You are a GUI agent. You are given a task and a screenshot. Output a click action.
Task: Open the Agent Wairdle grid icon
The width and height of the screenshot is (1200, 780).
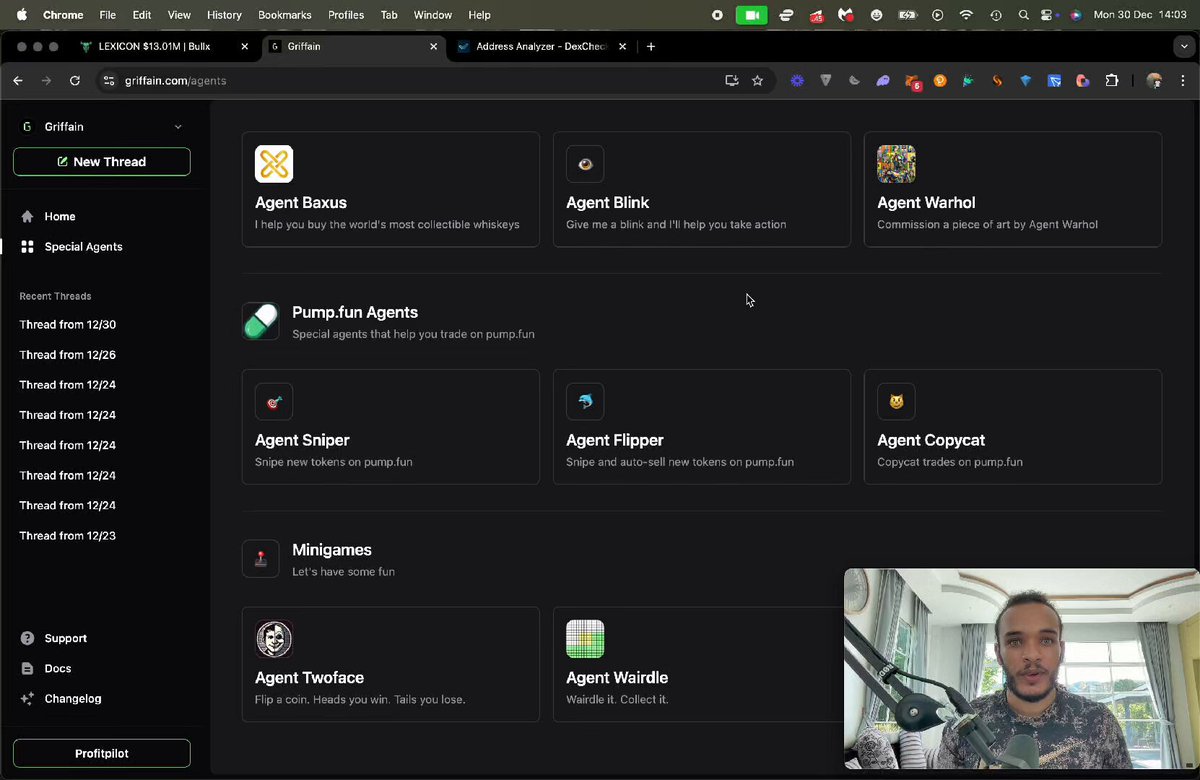pyautogui.click(x=585, y=639)
